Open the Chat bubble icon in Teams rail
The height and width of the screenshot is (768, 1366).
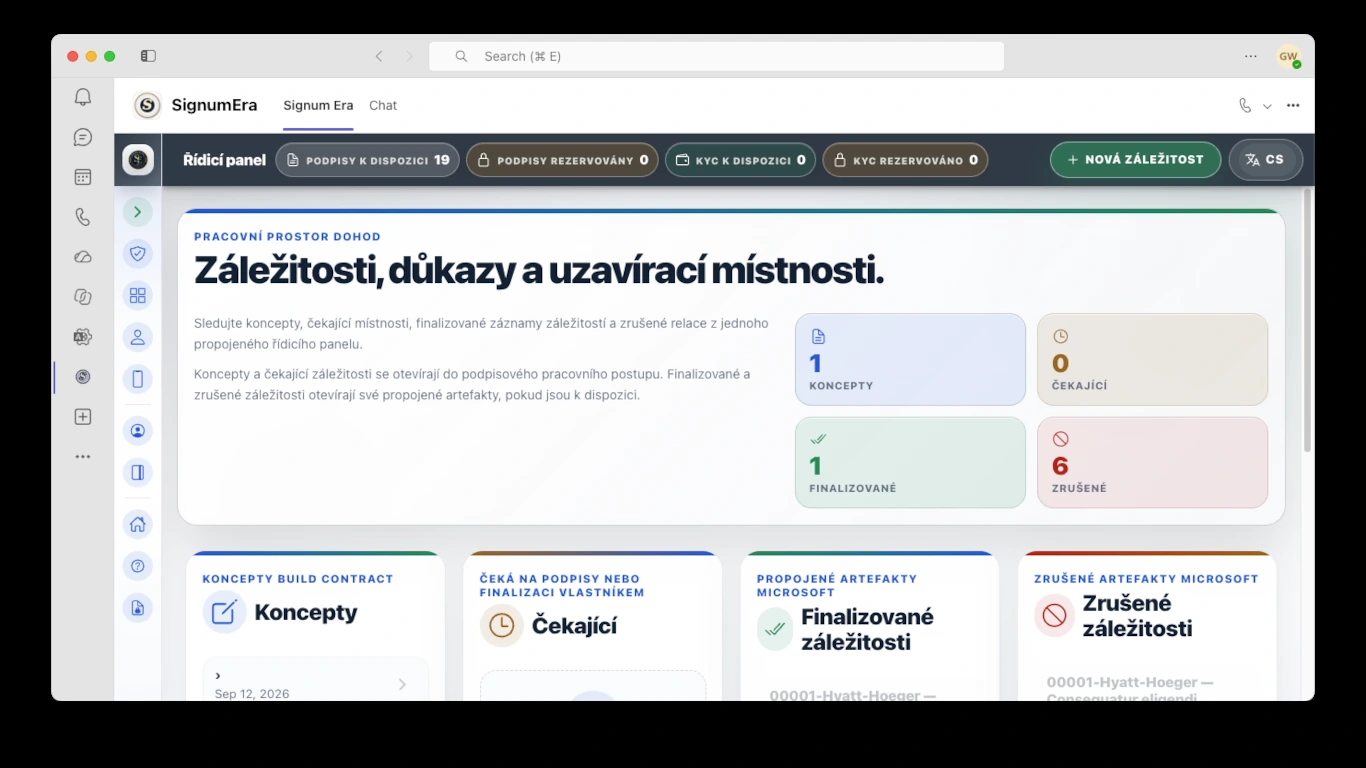(x=83, y=137)
